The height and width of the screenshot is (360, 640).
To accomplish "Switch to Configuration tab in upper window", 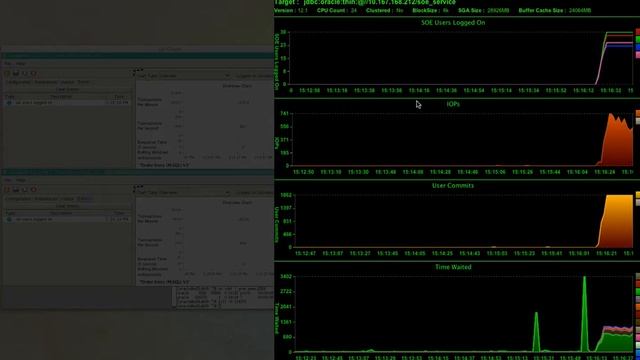I will (18, 82).
